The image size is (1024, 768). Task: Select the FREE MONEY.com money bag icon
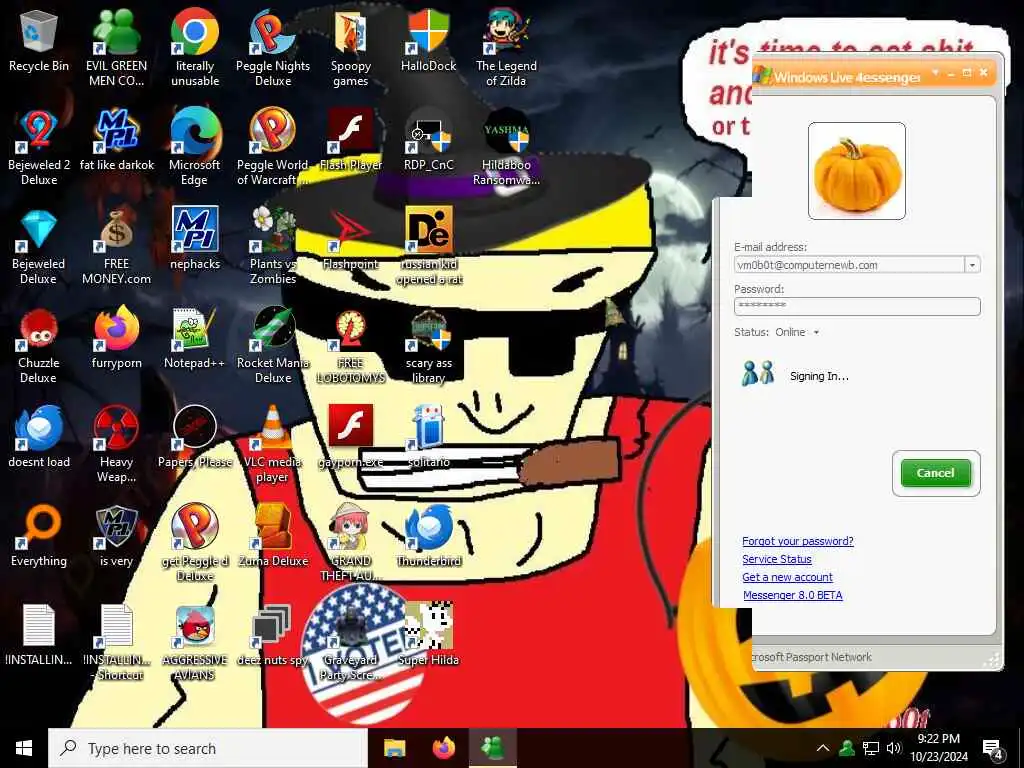pyautogui.click(x=116, y=247)
